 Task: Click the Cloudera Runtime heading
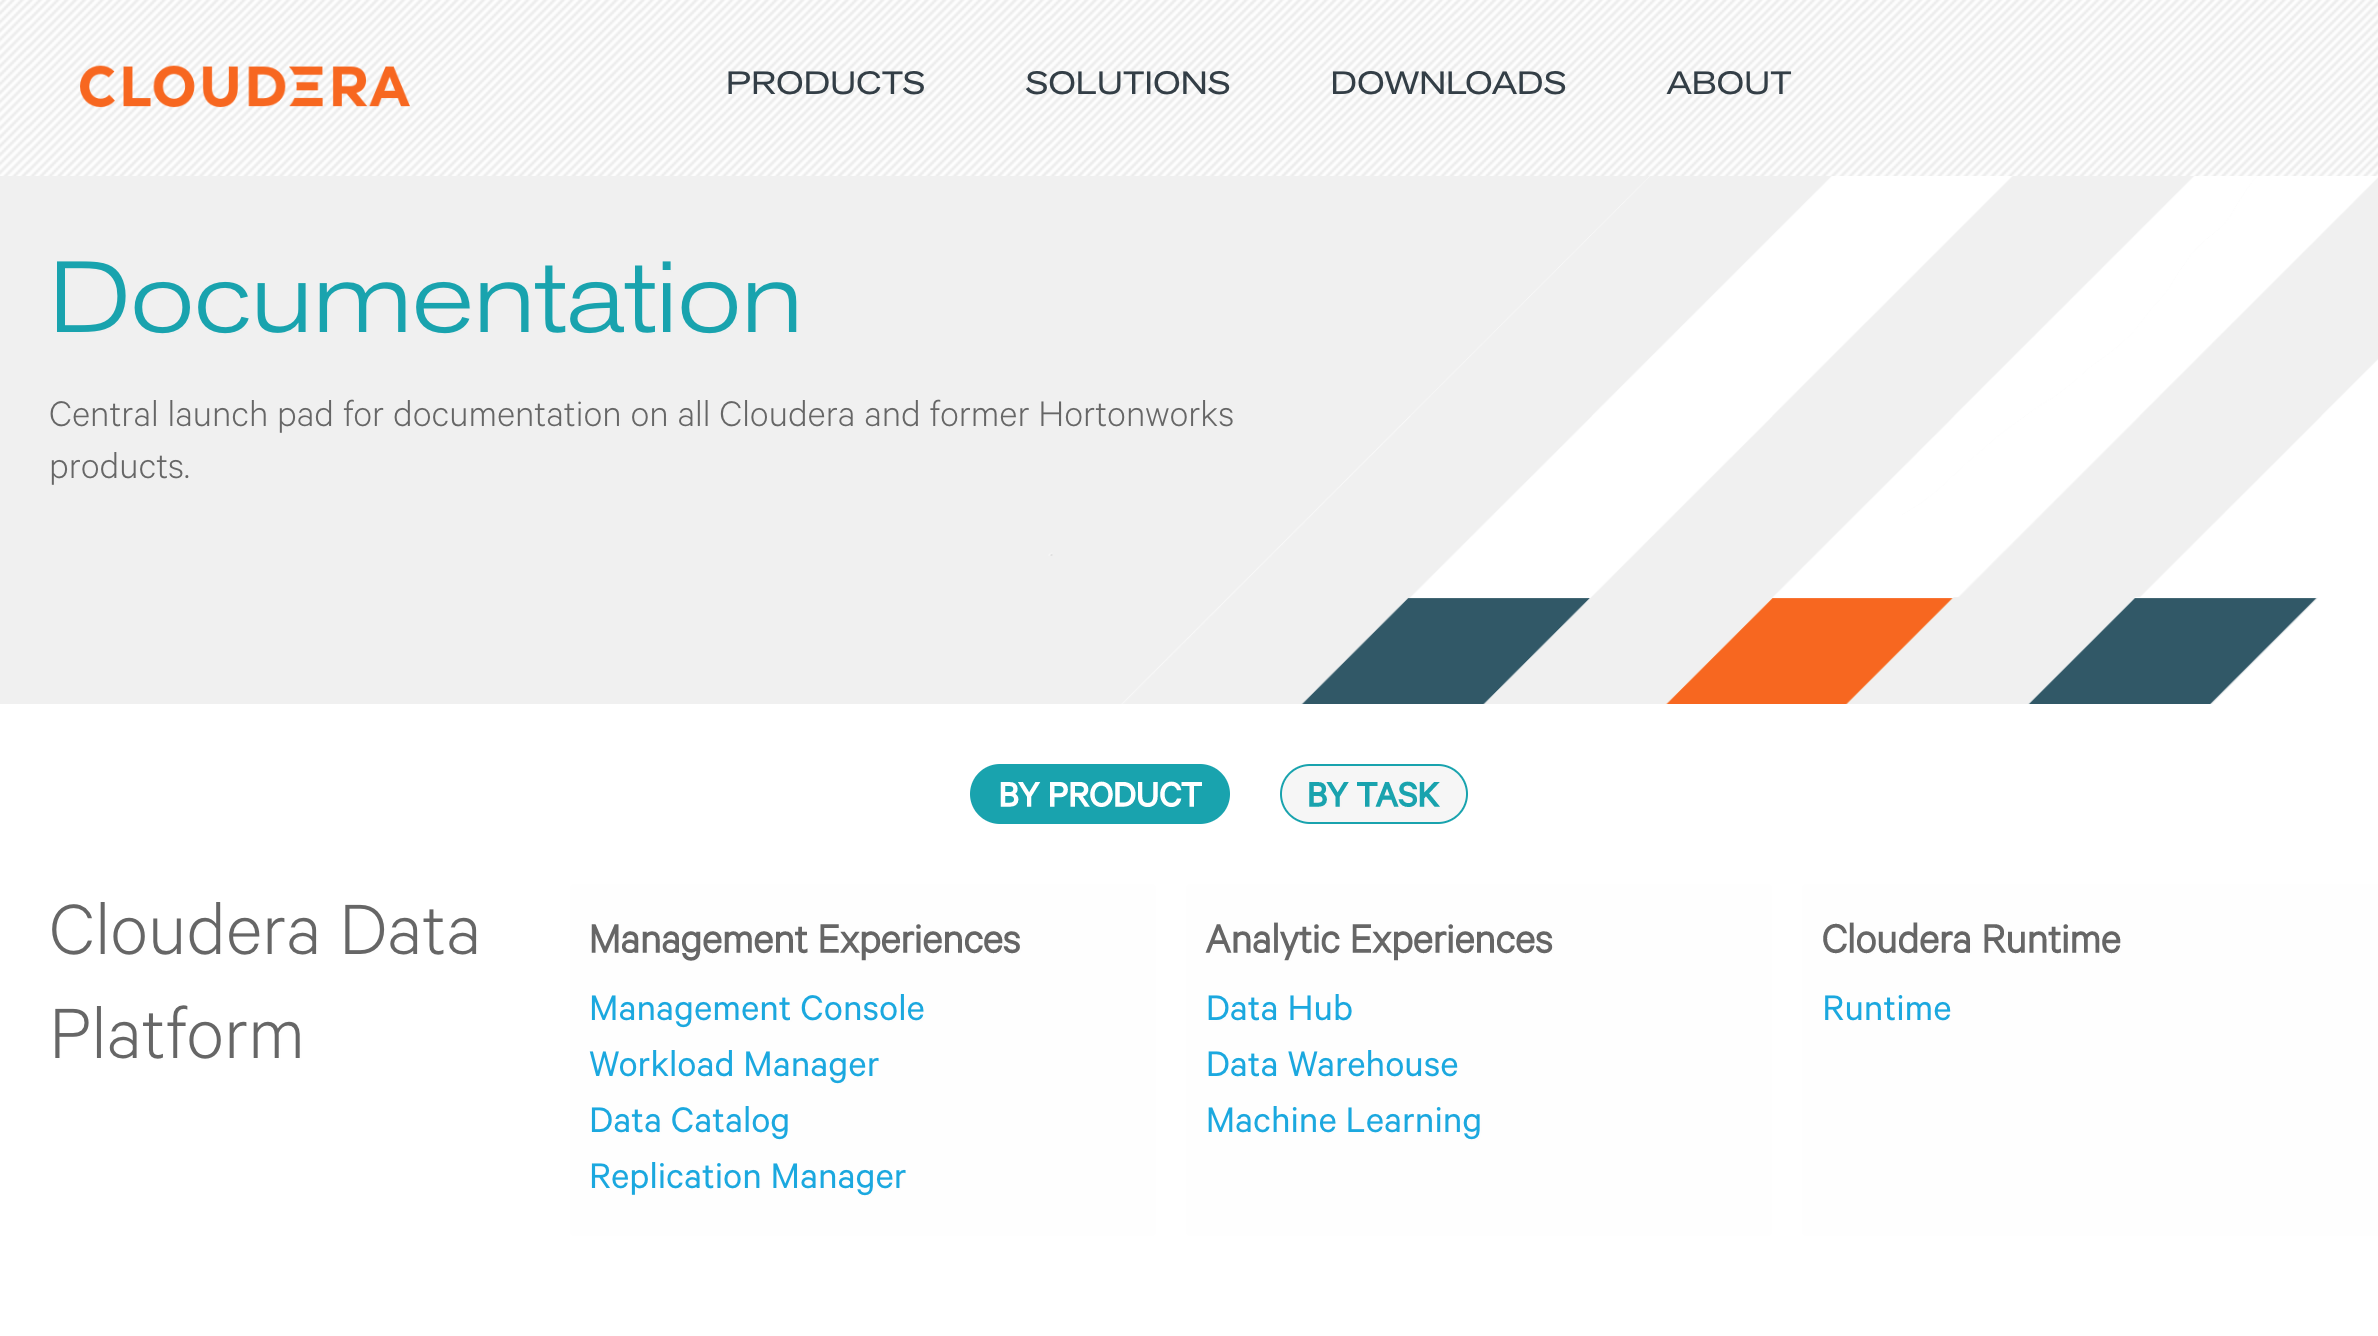(x=1971, y=939)
